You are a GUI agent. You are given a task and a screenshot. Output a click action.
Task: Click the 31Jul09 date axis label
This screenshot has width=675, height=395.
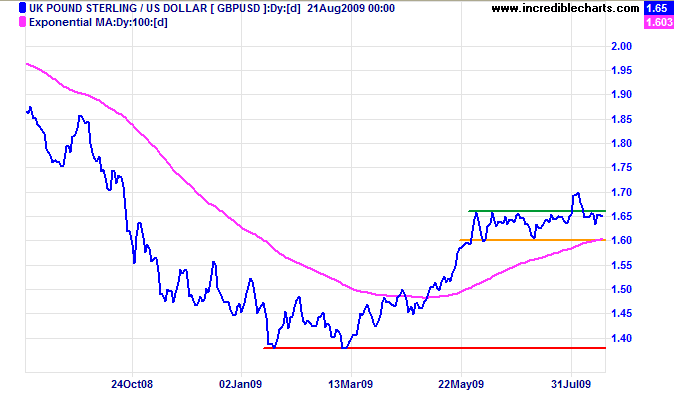571,384
